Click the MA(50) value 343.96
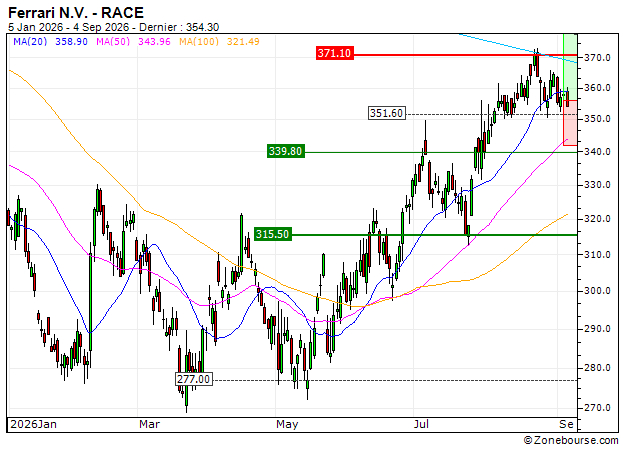This screenshot has height=450, width=625. coord(154,41)
